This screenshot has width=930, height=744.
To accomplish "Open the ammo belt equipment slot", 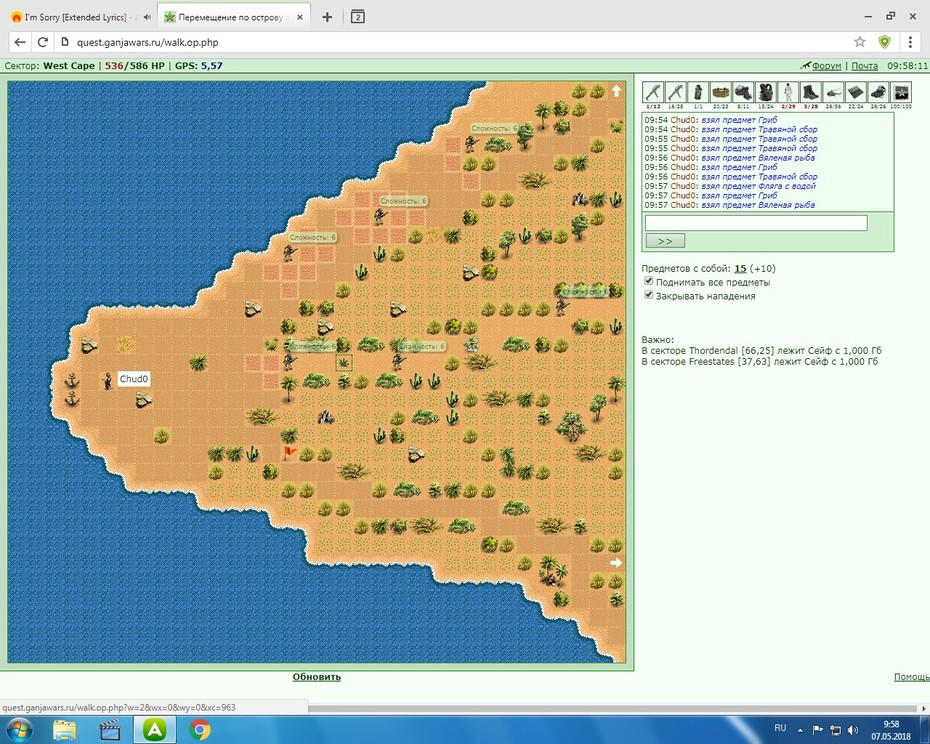I will (721, 93).
